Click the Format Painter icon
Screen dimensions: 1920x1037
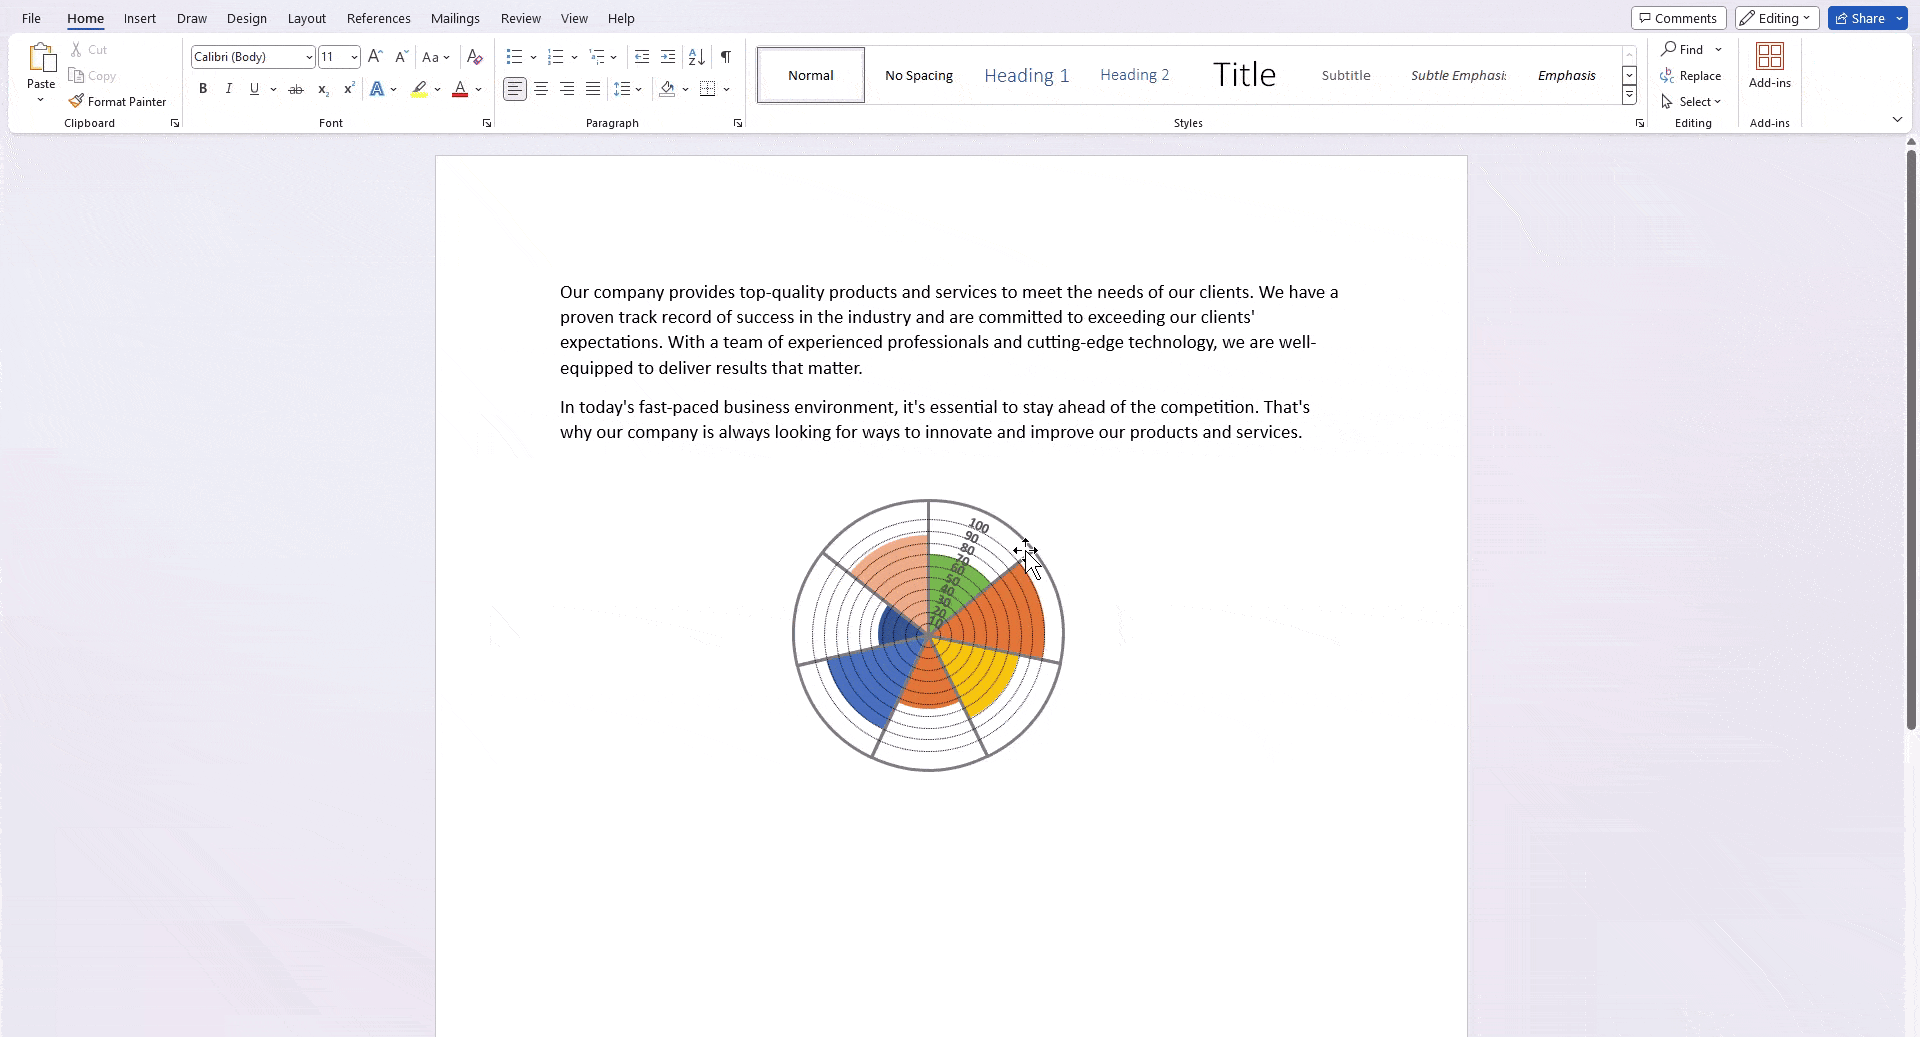coord(76,101)
